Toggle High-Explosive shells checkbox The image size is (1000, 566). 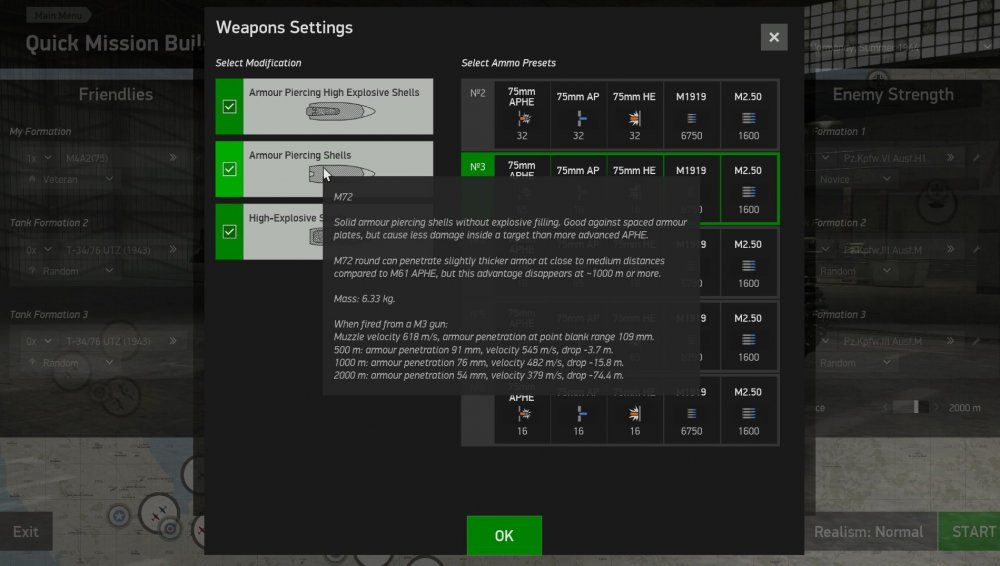tap(230, 232)
